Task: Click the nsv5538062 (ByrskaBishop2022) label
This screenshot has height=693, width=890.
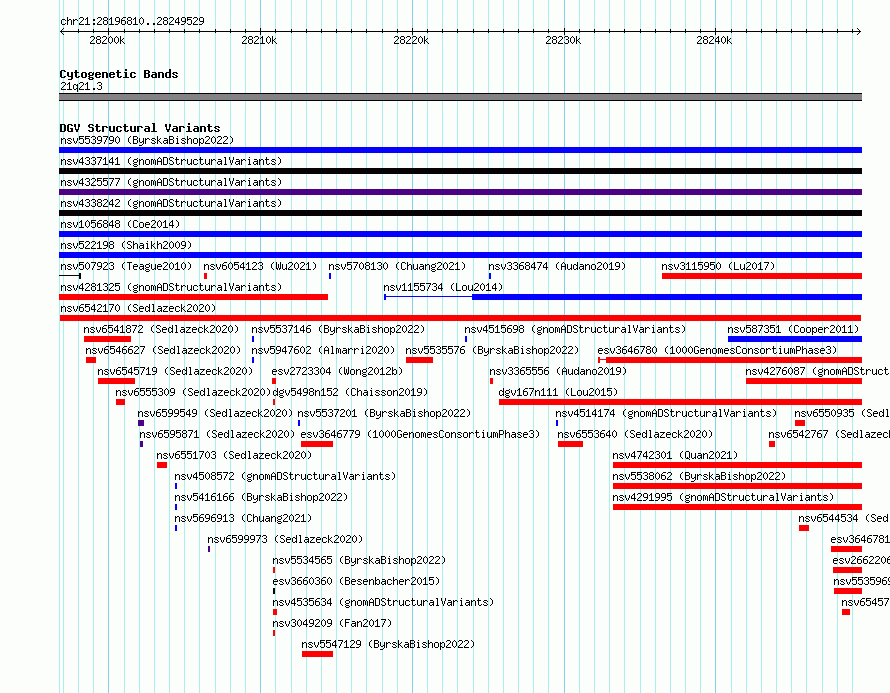Action: pyautogui.click(x=699, y=476)
